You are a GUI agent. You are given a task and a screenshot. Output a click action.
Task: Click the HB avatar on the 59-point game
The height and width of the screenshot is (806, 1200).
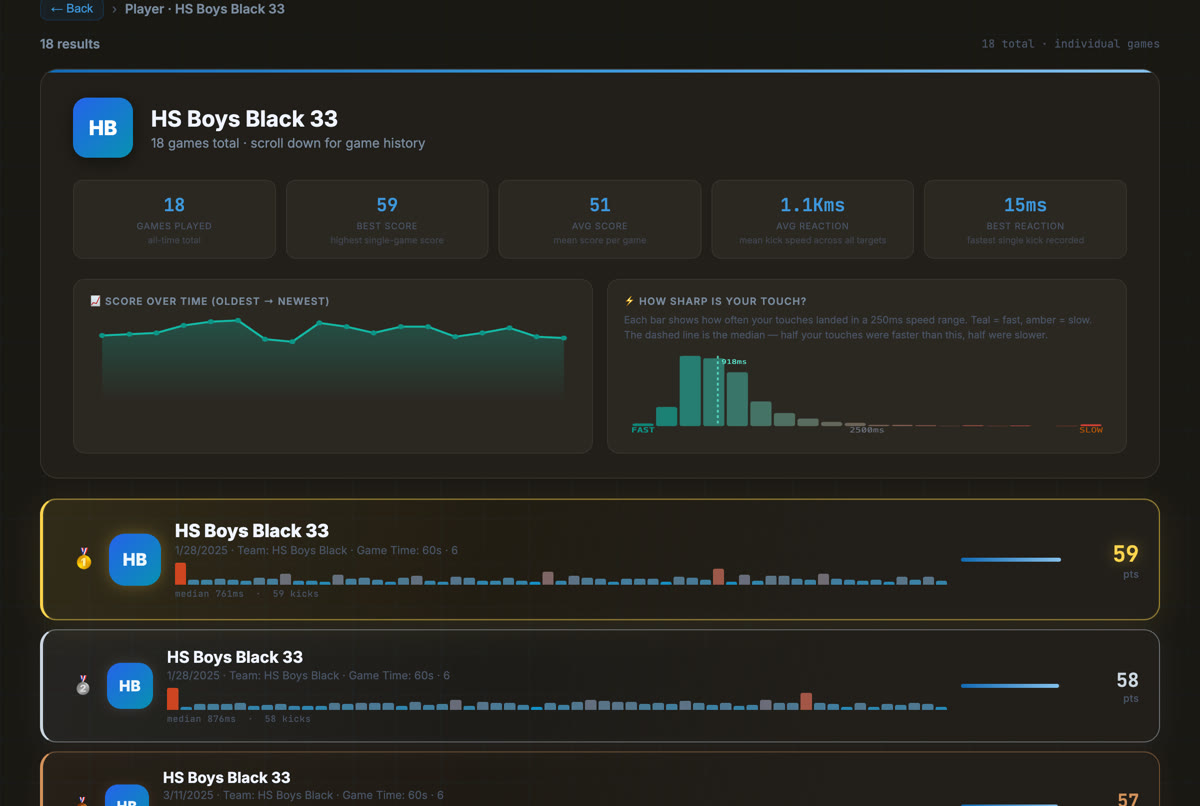point(135,559)
